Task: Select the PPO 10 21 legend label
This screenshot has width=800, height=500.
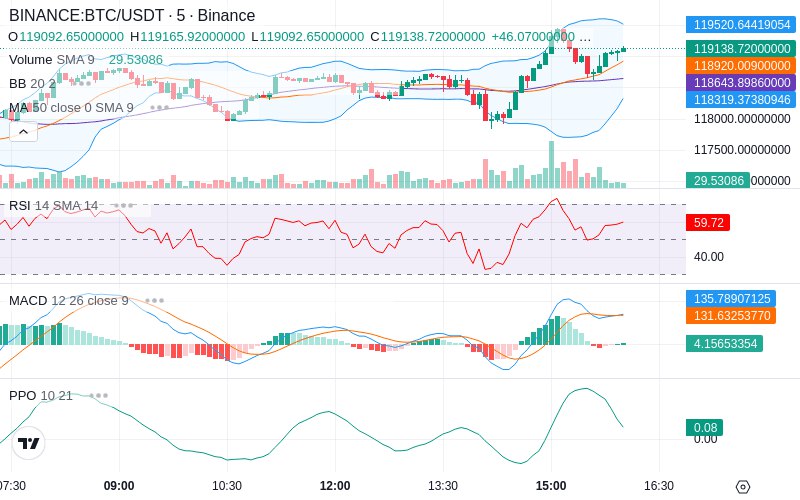Action: tap(41, 395)
